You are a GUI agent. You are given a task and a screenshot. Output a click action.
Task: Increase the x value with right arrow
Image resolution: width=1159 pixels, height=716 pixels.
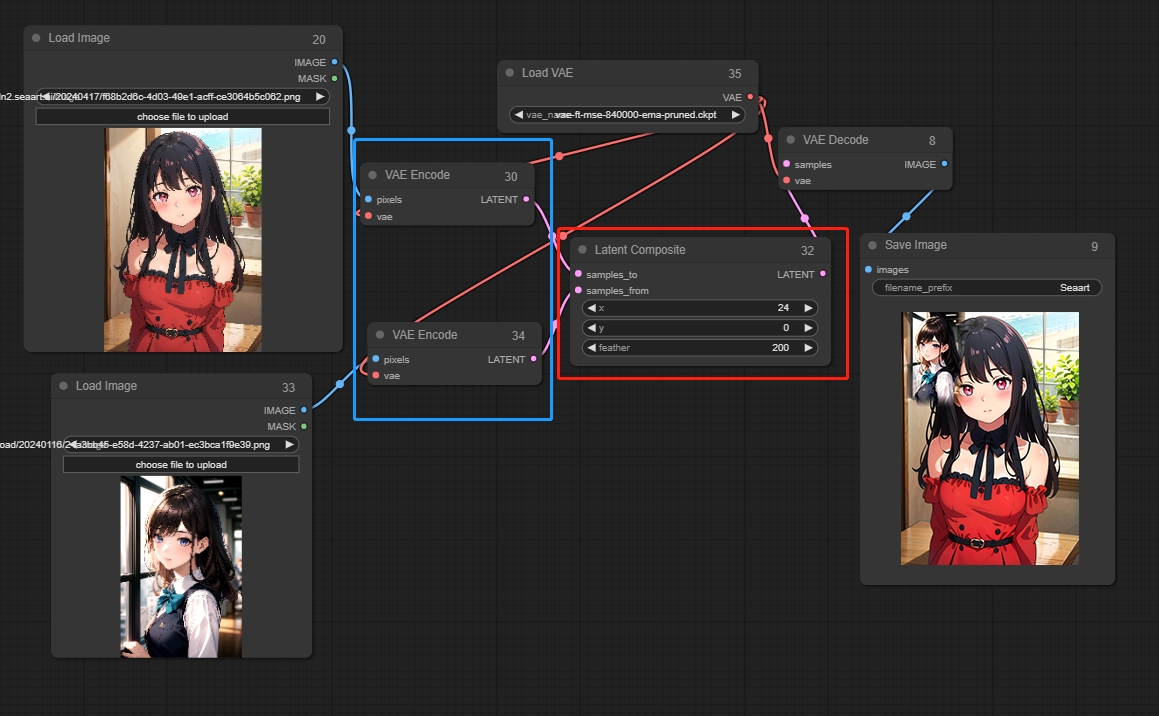(x=808, y=308)
